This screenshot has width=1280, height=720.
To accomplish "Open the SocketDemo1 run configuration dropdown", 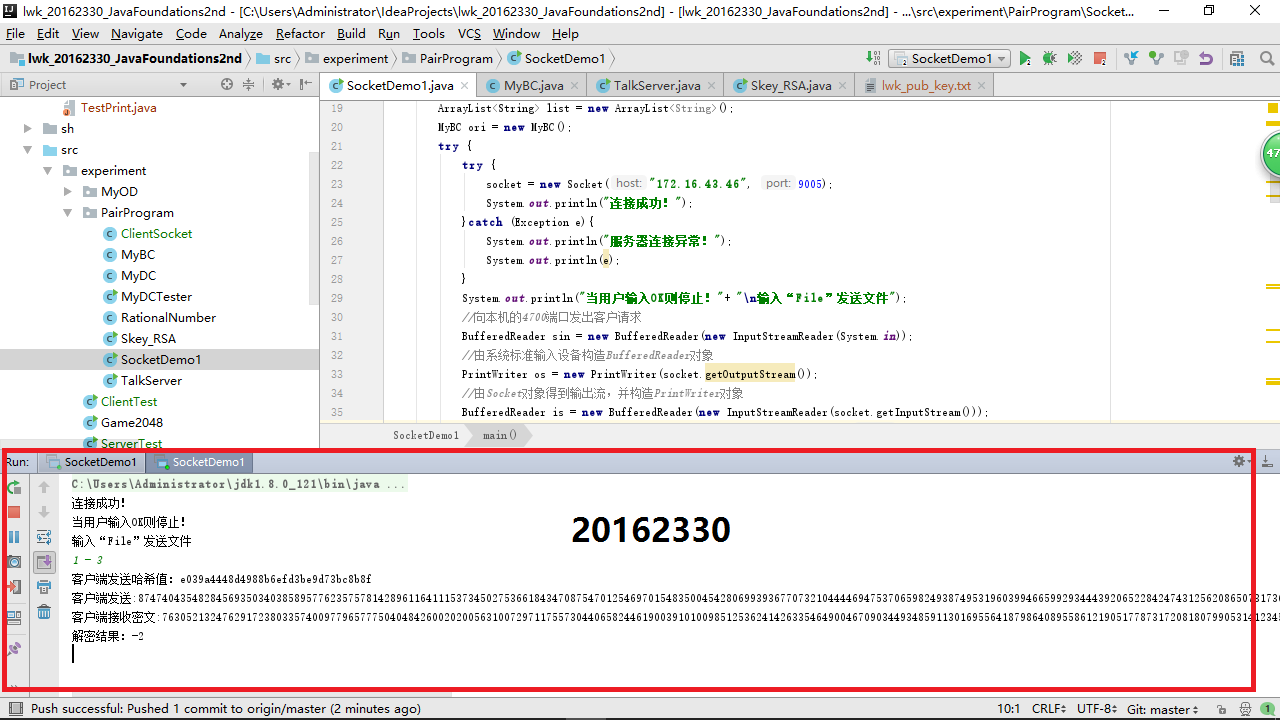I will (x=950, y=59).
